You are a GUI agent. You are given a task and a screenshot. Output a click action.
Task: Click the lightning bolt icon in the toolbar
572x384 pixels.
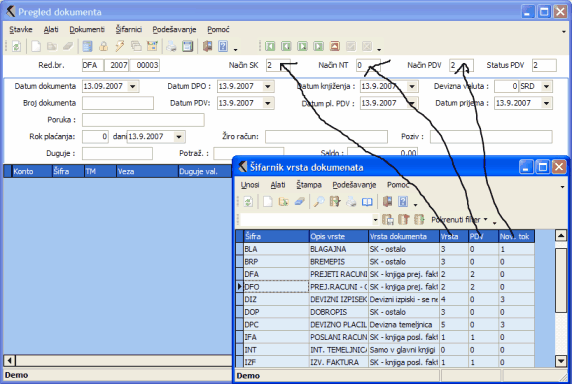point(120,46)
